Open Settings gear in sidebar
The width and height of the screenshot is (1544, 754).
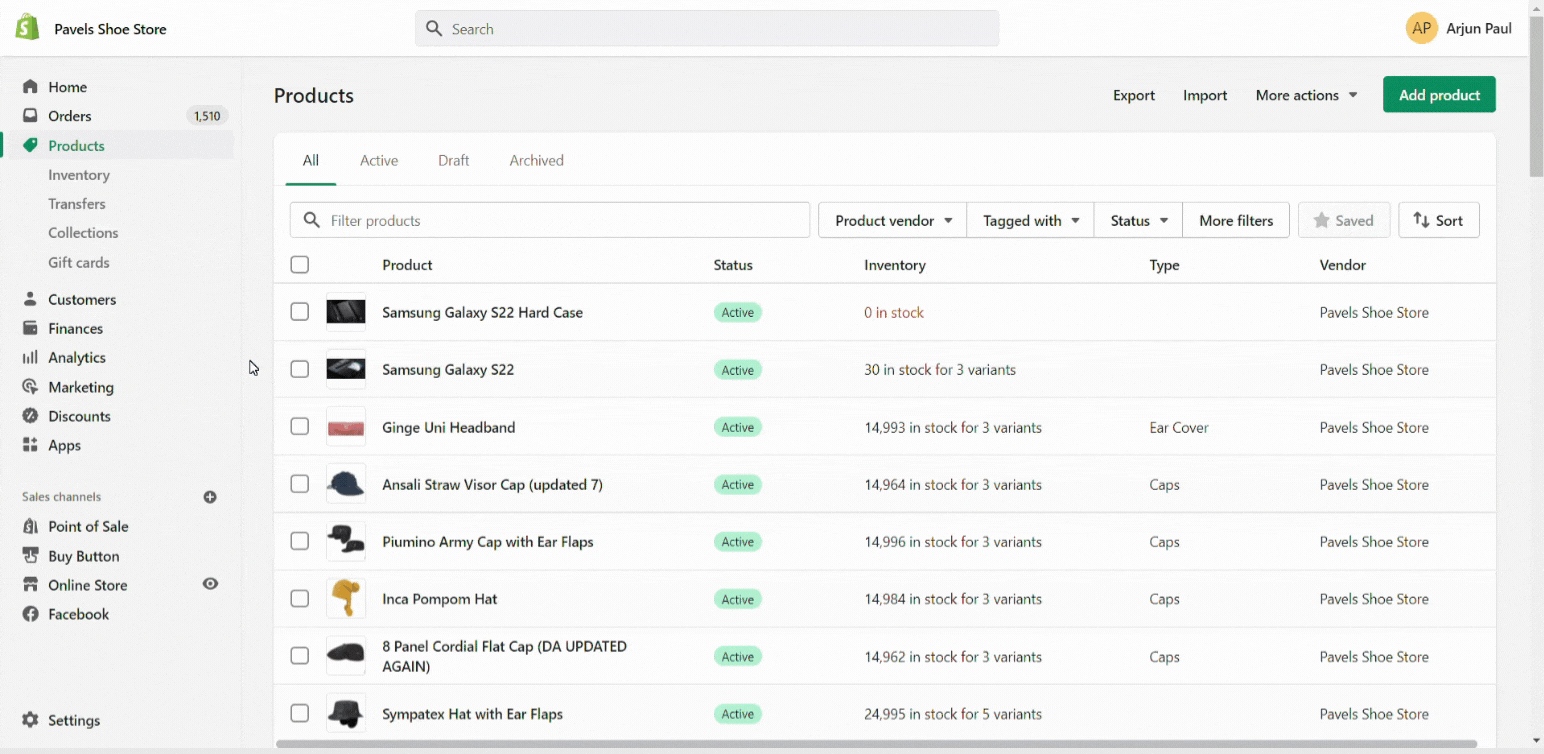(30, 720)
